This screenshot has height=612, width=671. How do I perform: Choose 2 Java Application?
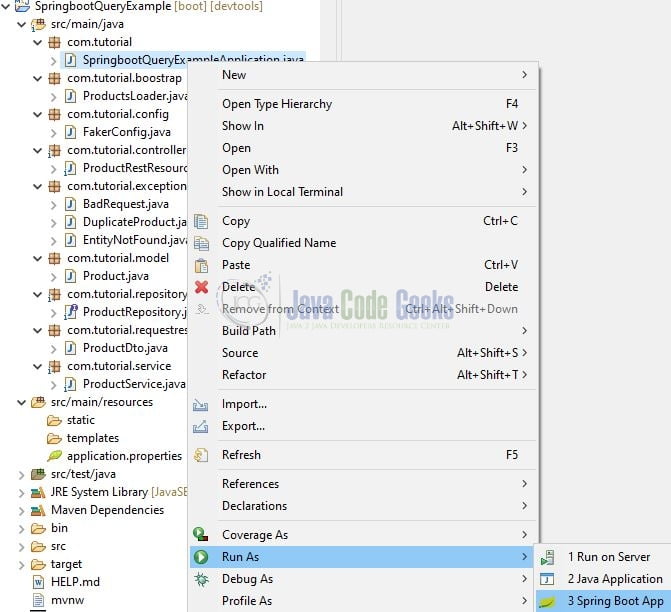[603, 579]
